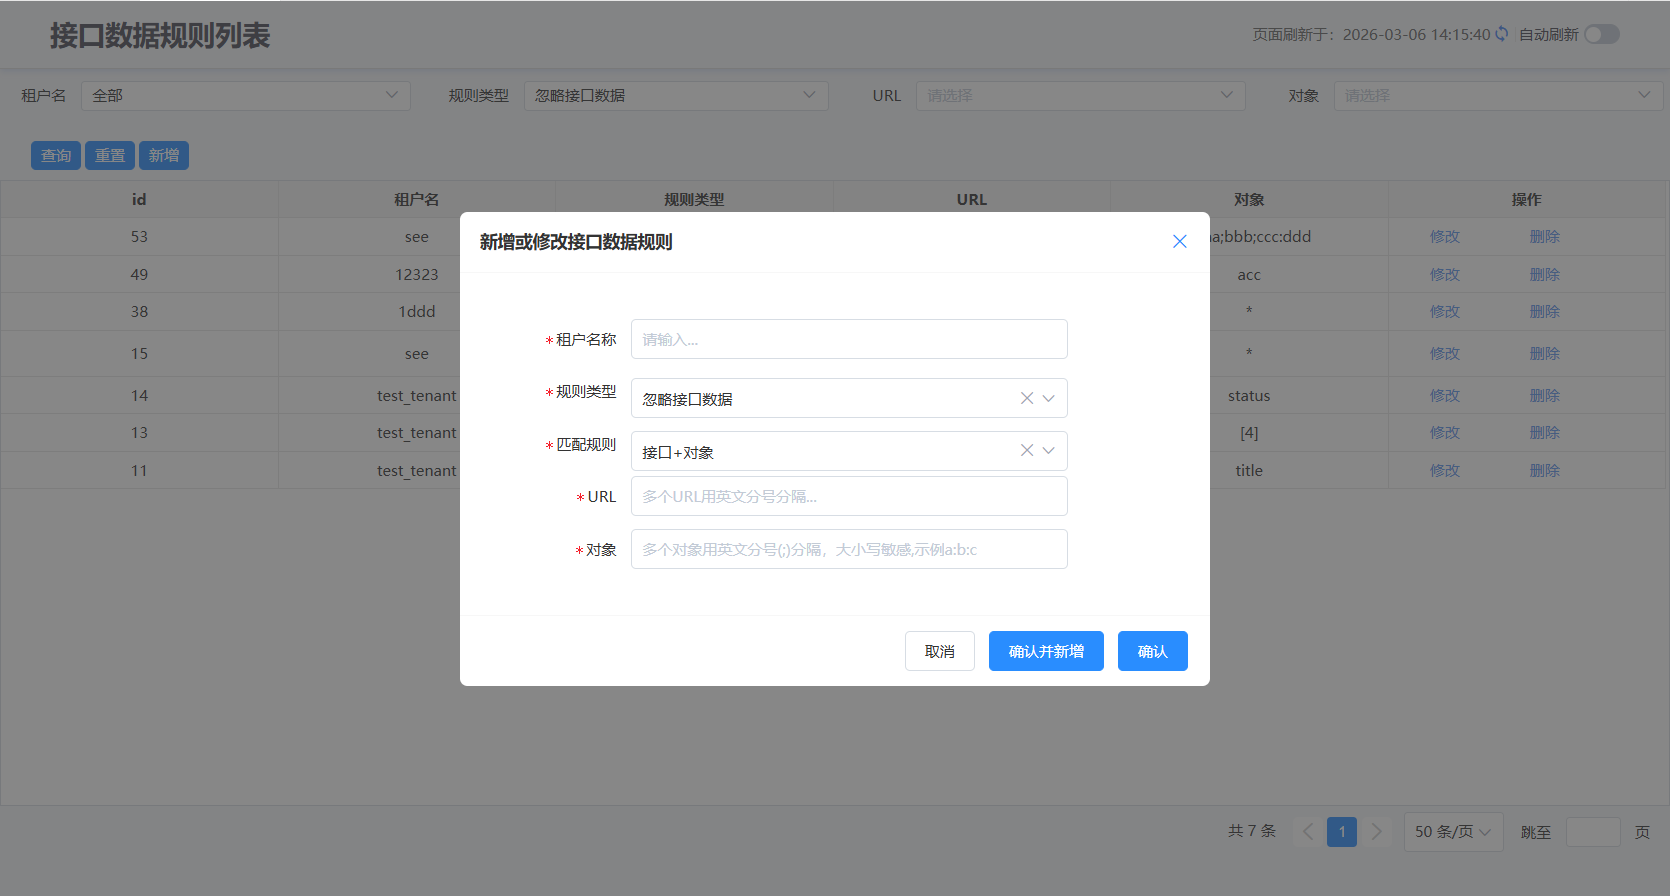Click the 对象 input in dialog
Viewport: 1670px width, 896px height.
tap(848, 549)
